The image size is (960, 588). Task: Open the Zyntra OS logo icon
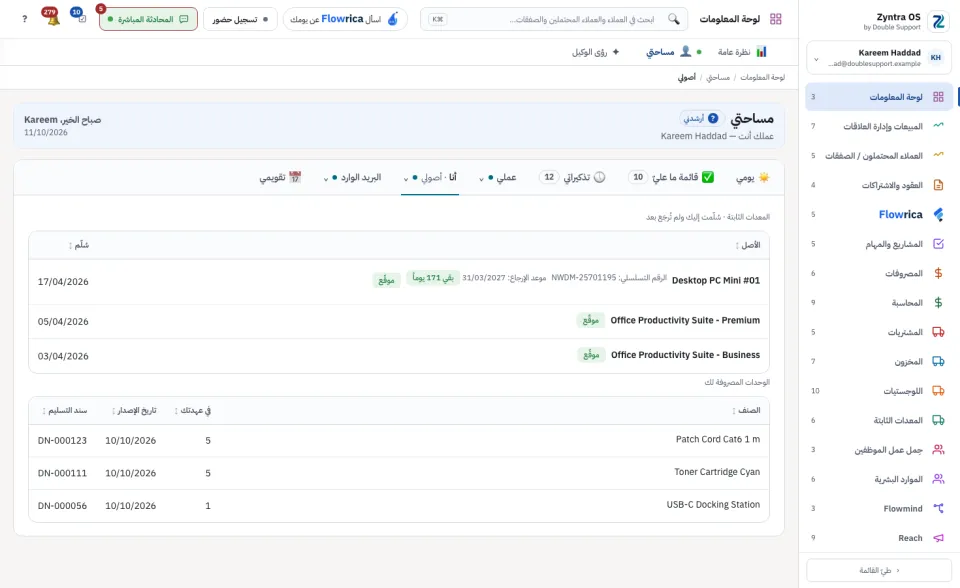(x=938, y=22)
